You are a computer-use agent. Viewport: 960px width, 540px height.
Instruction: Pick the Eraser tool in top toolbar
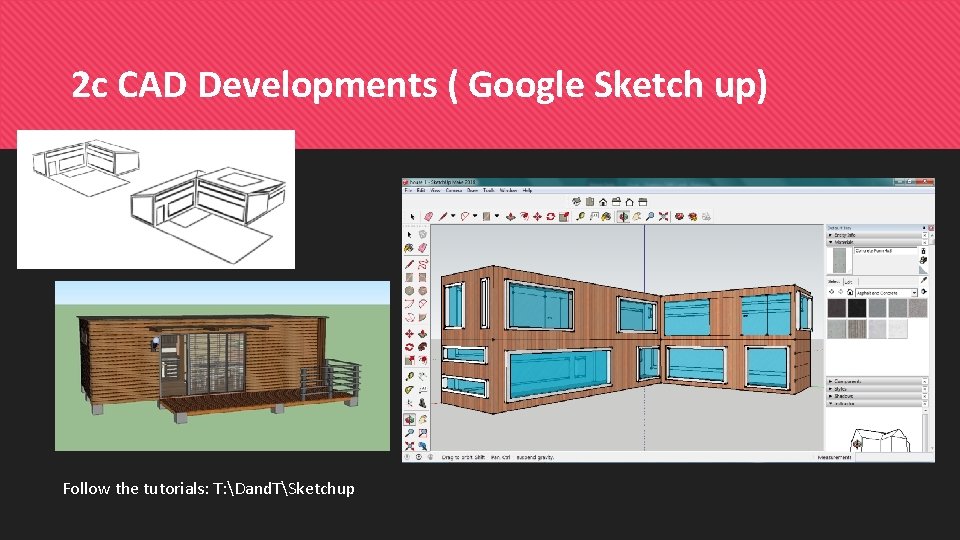pos(429,217)
